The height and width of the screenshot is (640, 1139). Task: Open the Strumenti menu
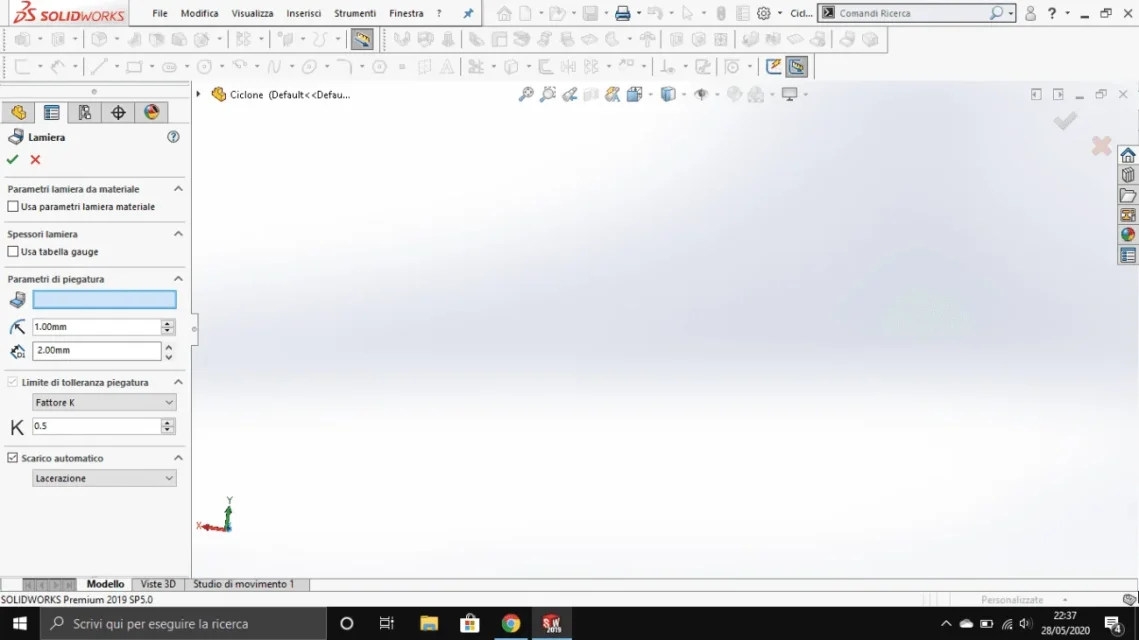[354, 13]
